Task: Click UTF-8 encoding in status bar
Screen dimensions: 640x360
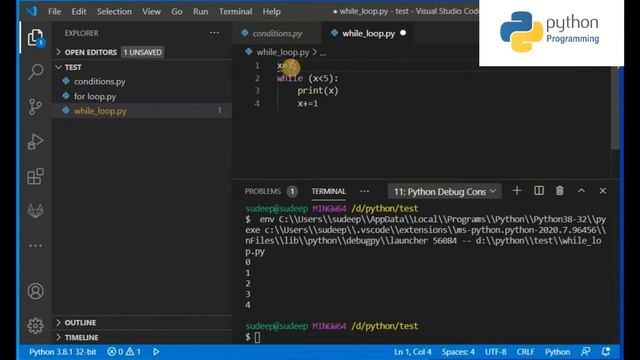Action: pos(496,352)
